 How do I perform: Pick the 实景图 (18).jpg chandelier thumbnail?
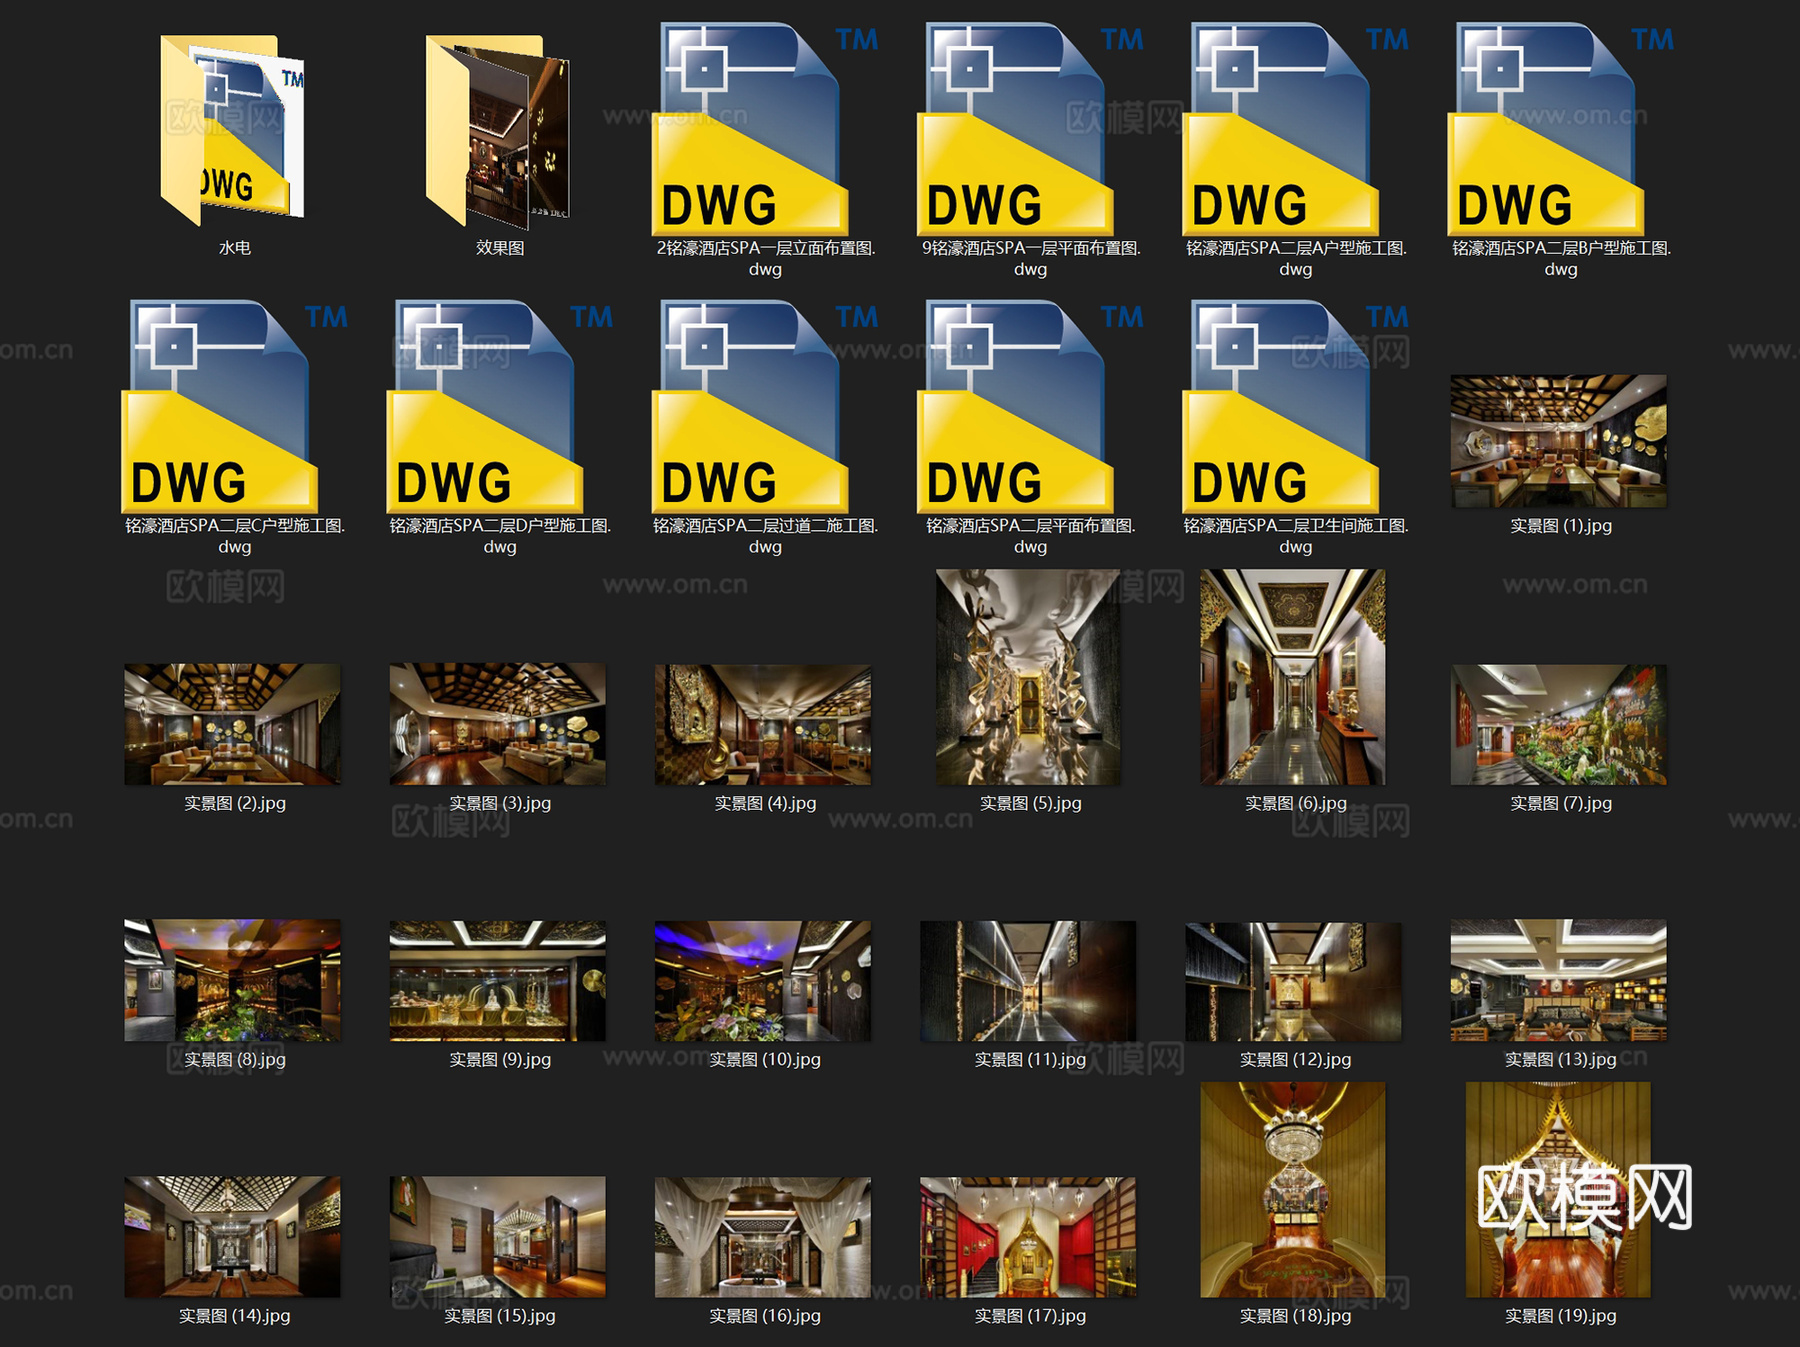(1293, 1190)
